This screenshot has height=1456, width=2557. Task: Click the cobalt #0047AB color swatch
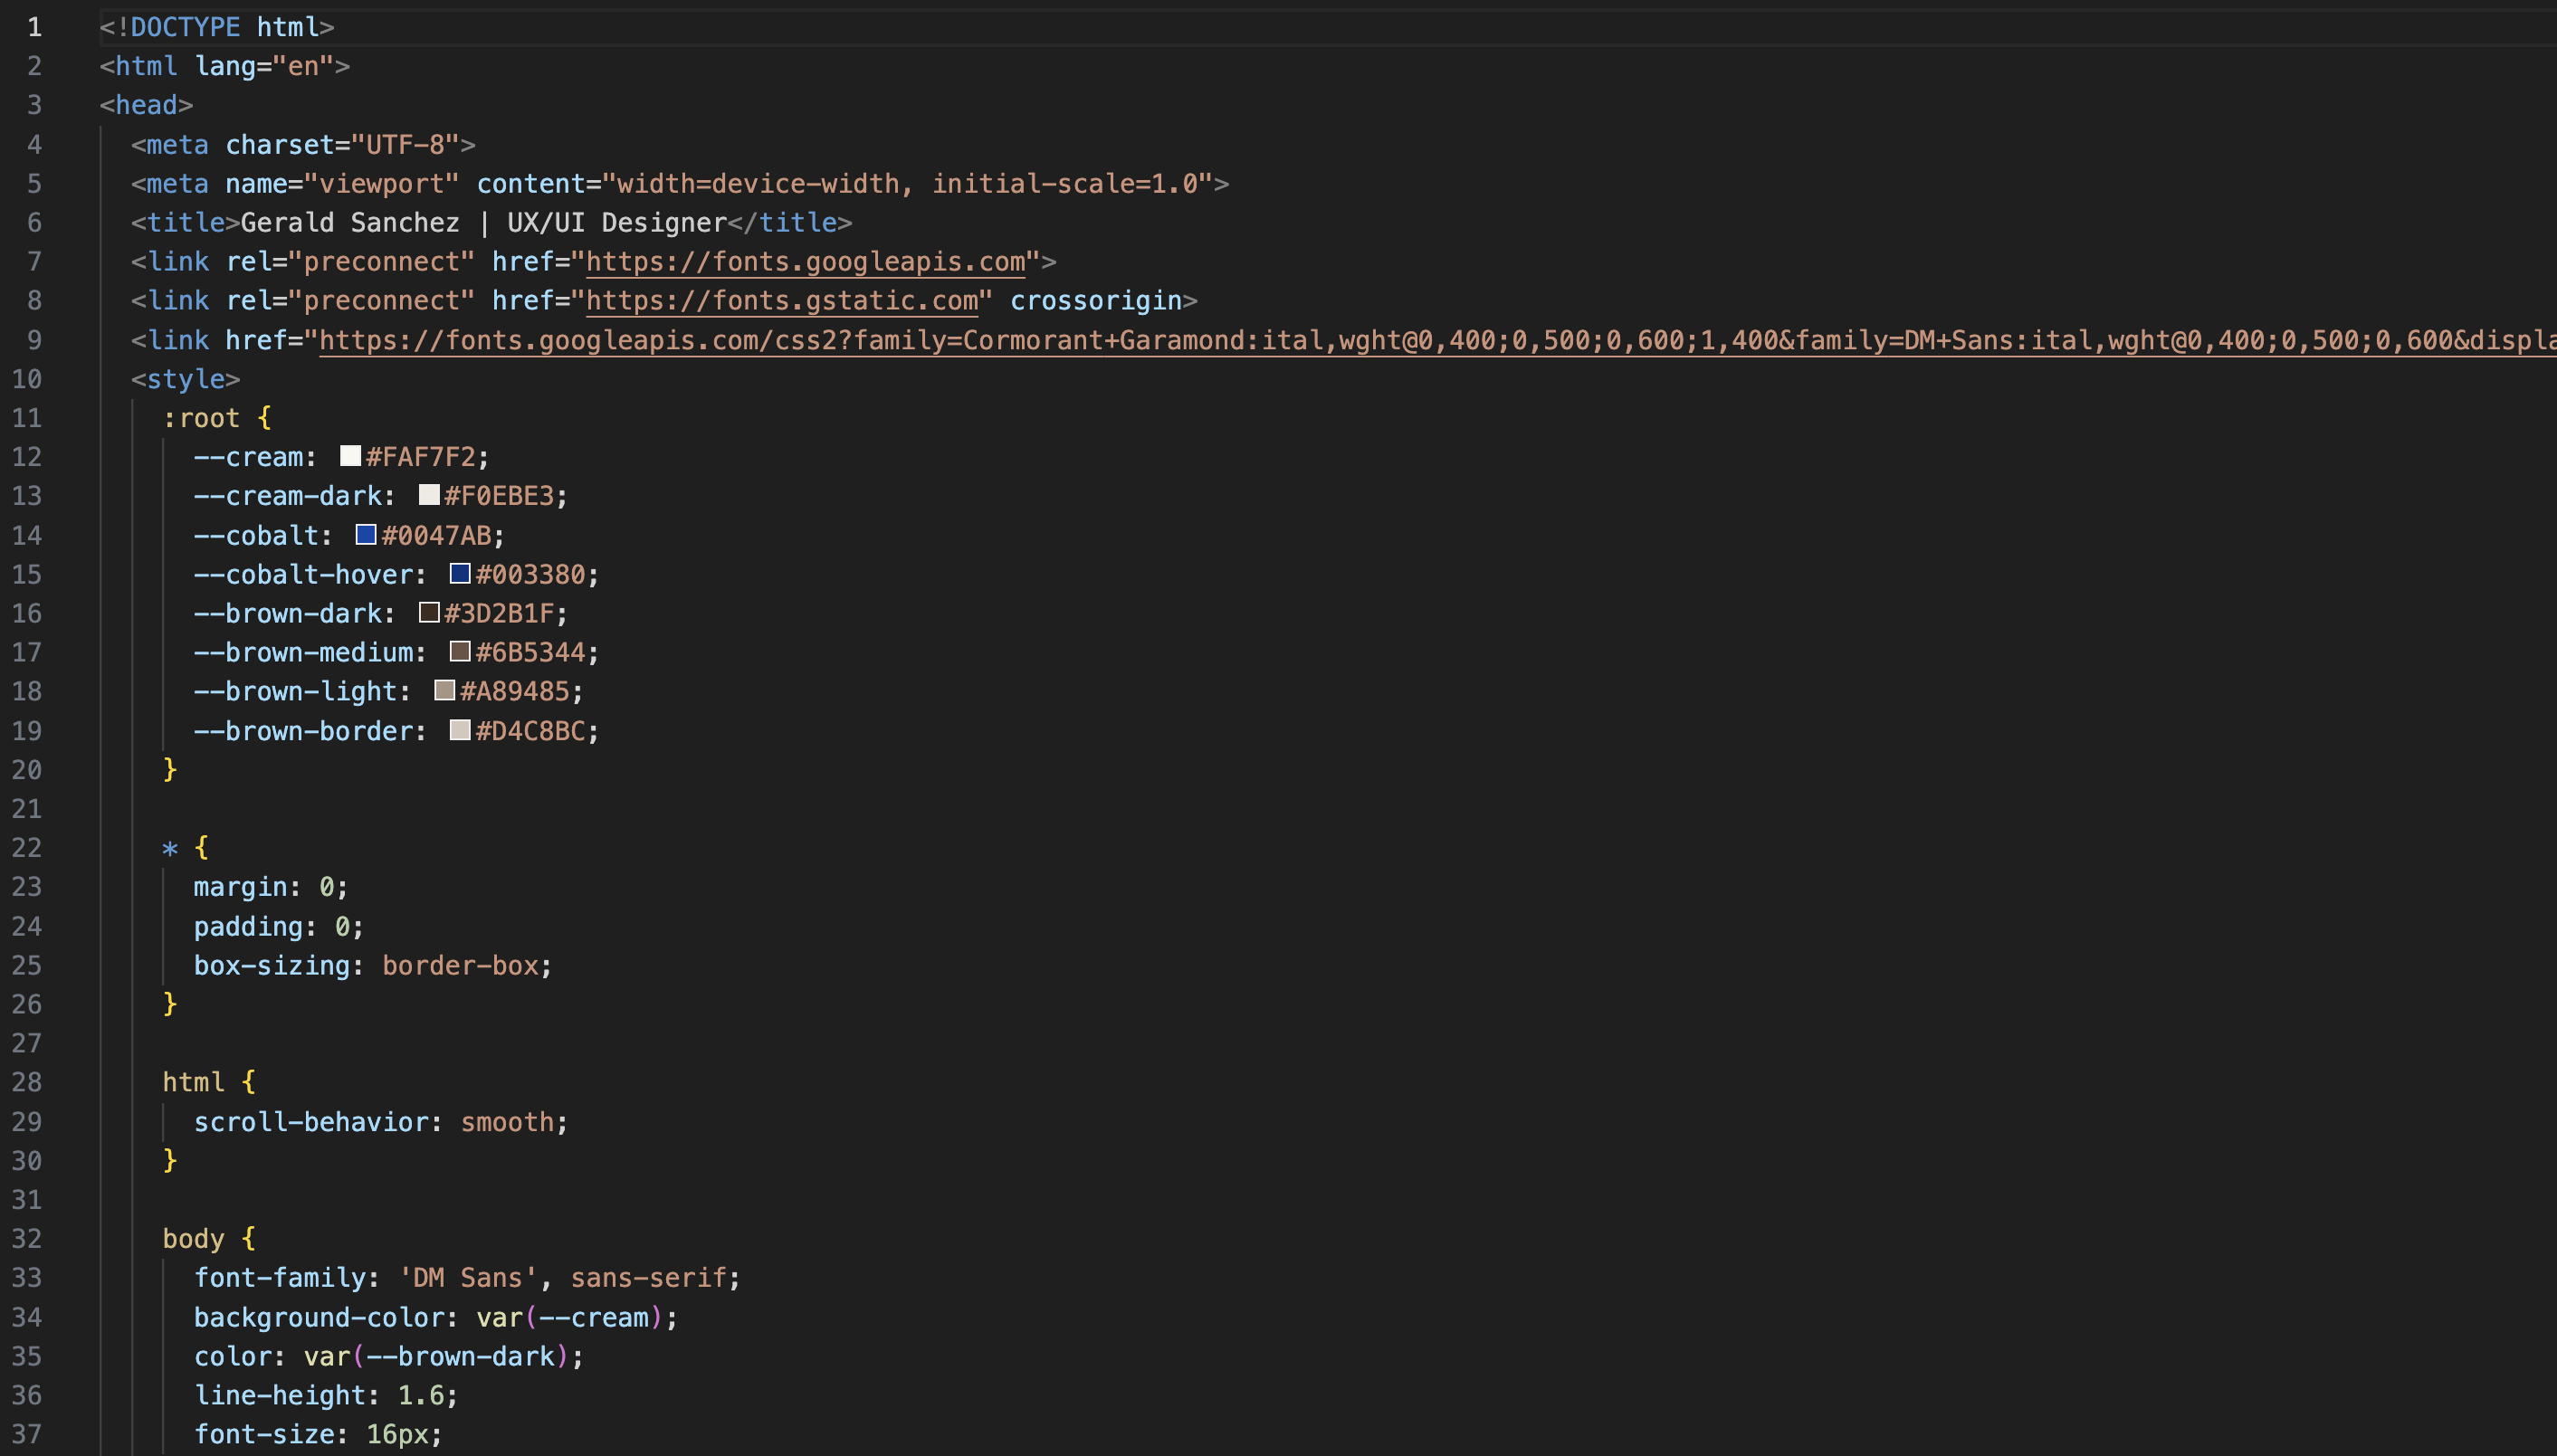tap(366, 535)
